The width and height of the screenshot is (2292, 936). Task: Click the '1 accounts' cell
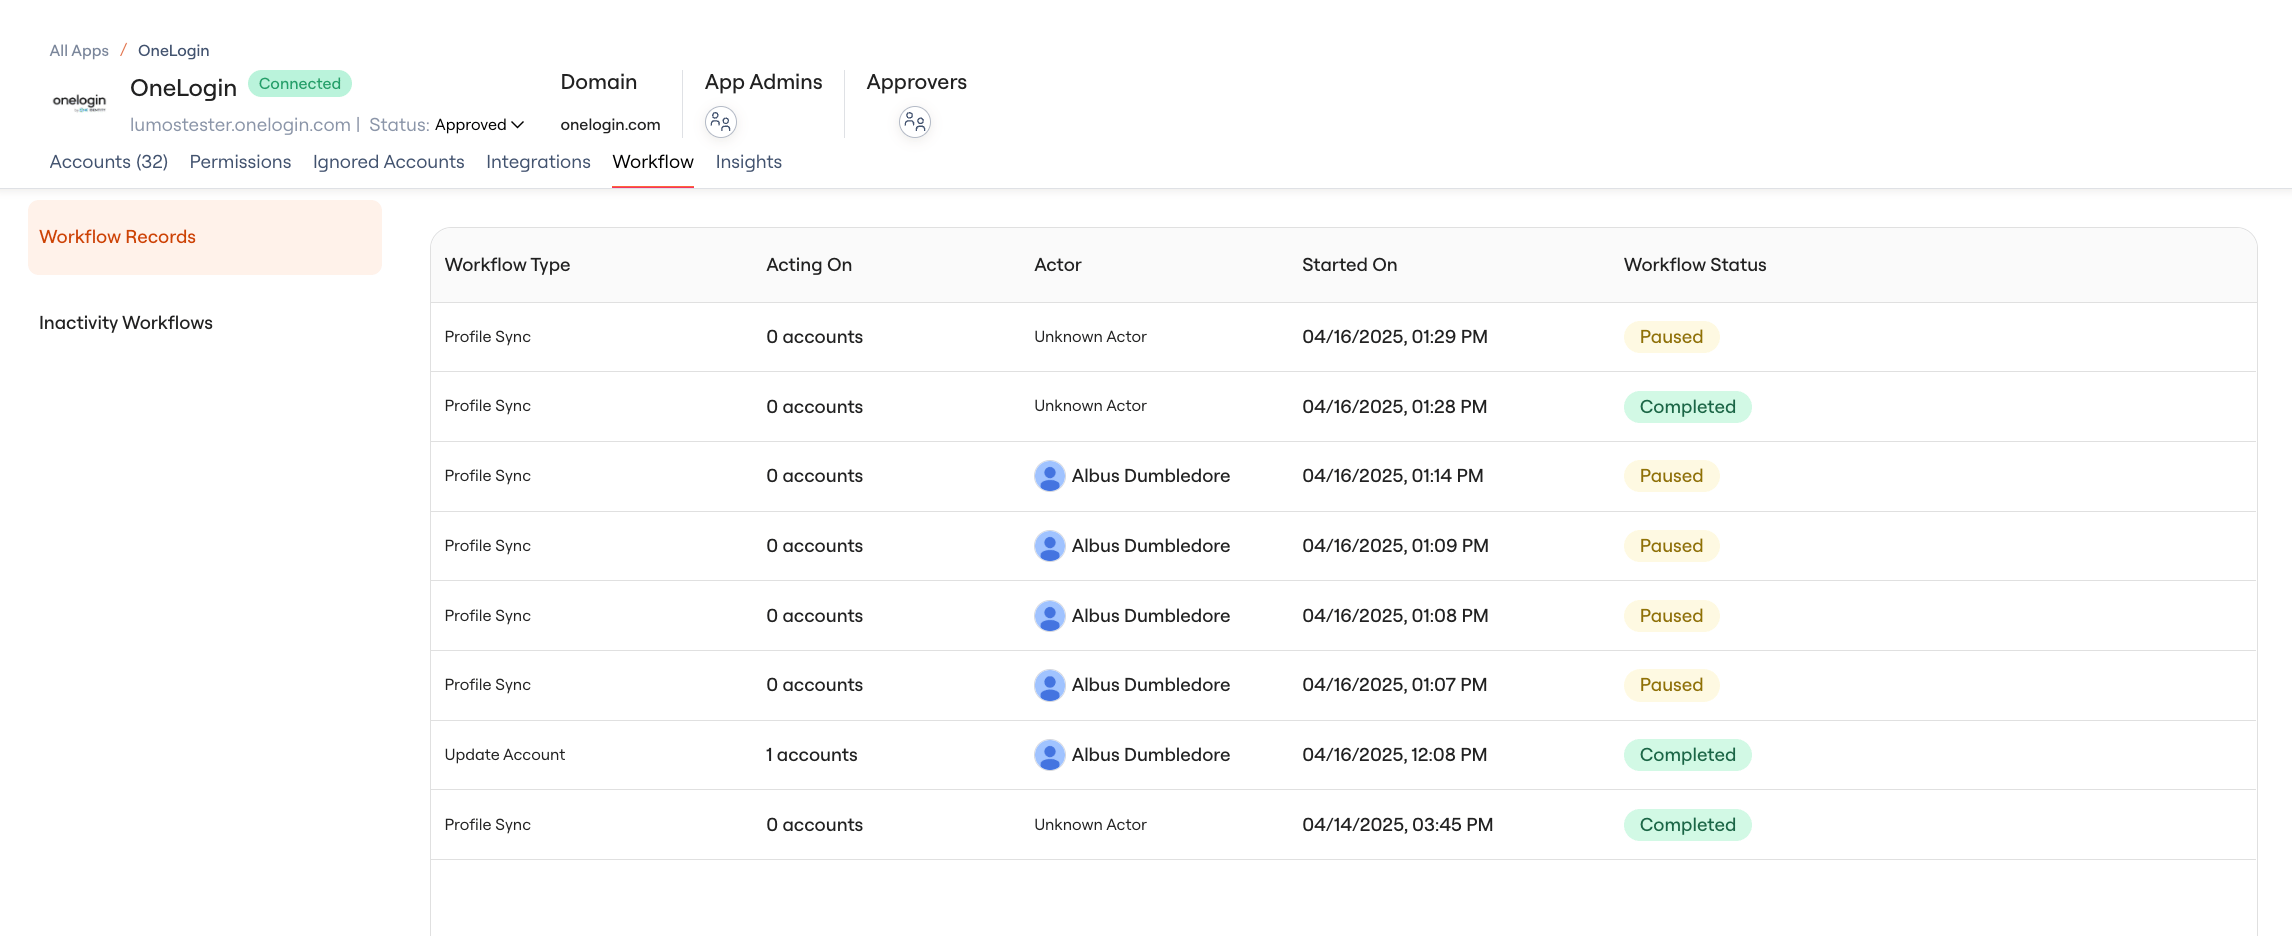(812, 755)
